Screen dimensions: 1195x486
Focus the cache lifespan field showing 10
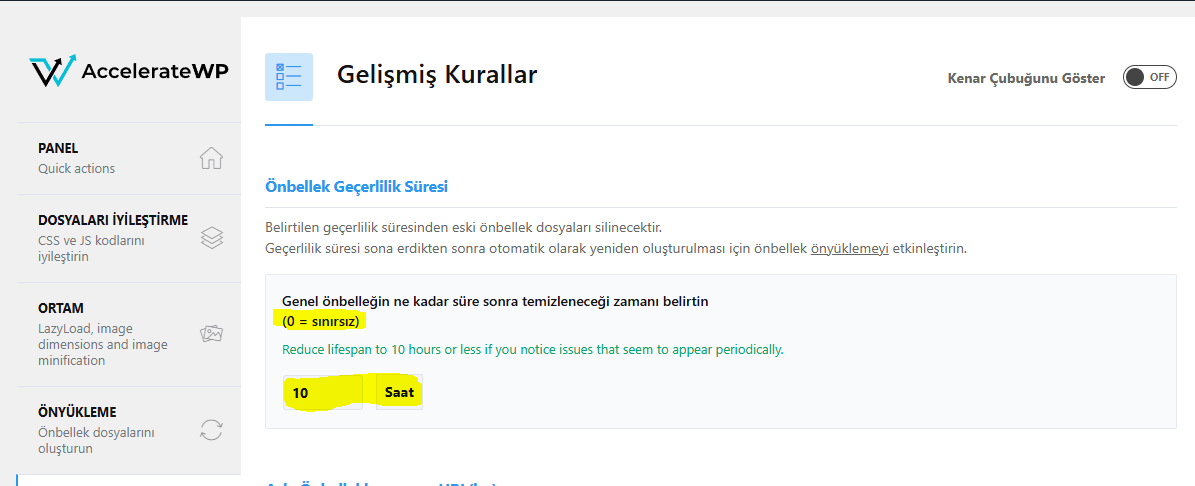[322, 393]
